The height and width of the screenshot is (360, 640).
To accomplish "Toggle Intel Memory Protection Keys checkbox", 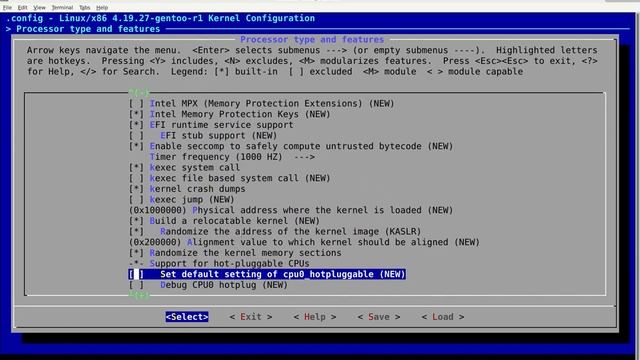I will tap(136, 114).
